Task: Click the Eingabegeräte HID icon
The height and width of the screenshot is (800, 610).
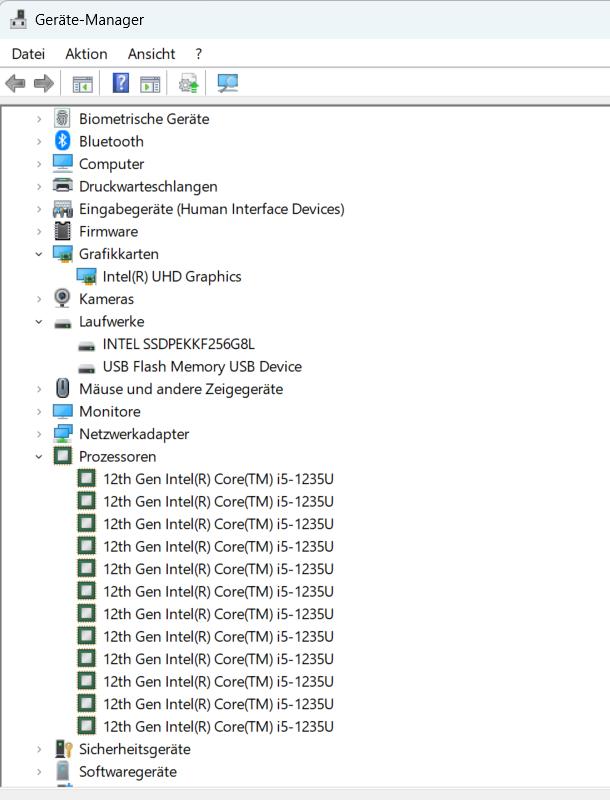Action: click(62, 209)
